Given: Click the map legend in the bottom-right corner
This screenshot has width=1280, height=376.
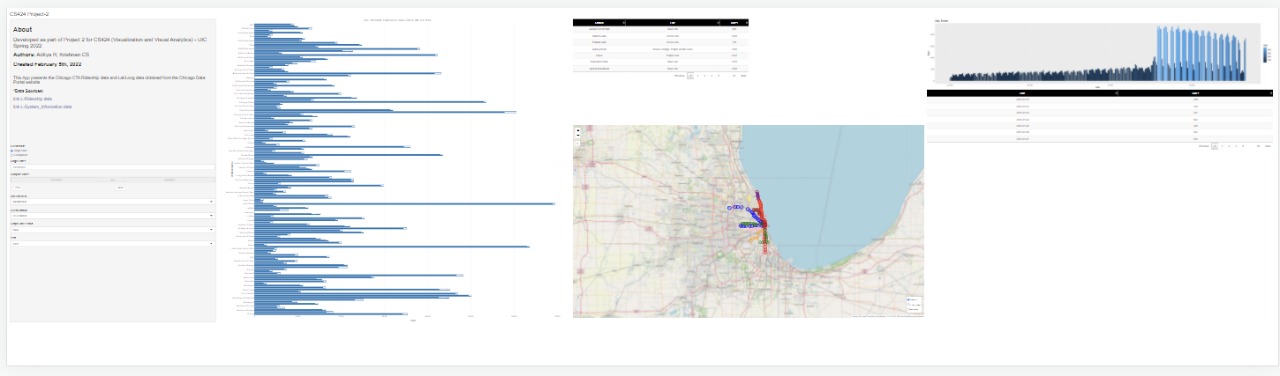Looking at the screenshot, I should pos(914,304).
